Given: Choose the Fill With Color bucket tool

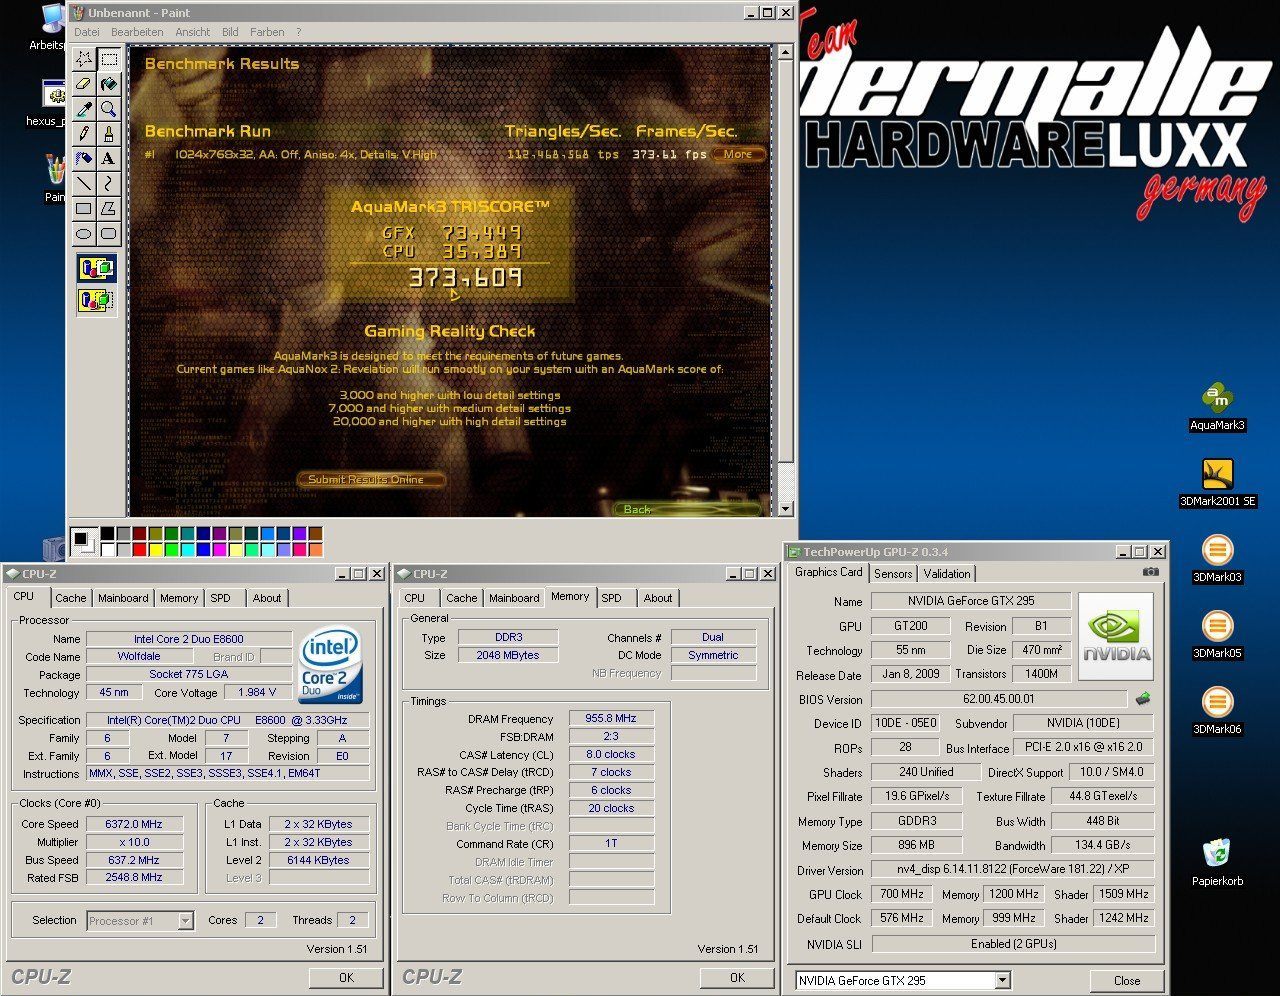Looking at the screenshot, I should click(x=108, y=84).
